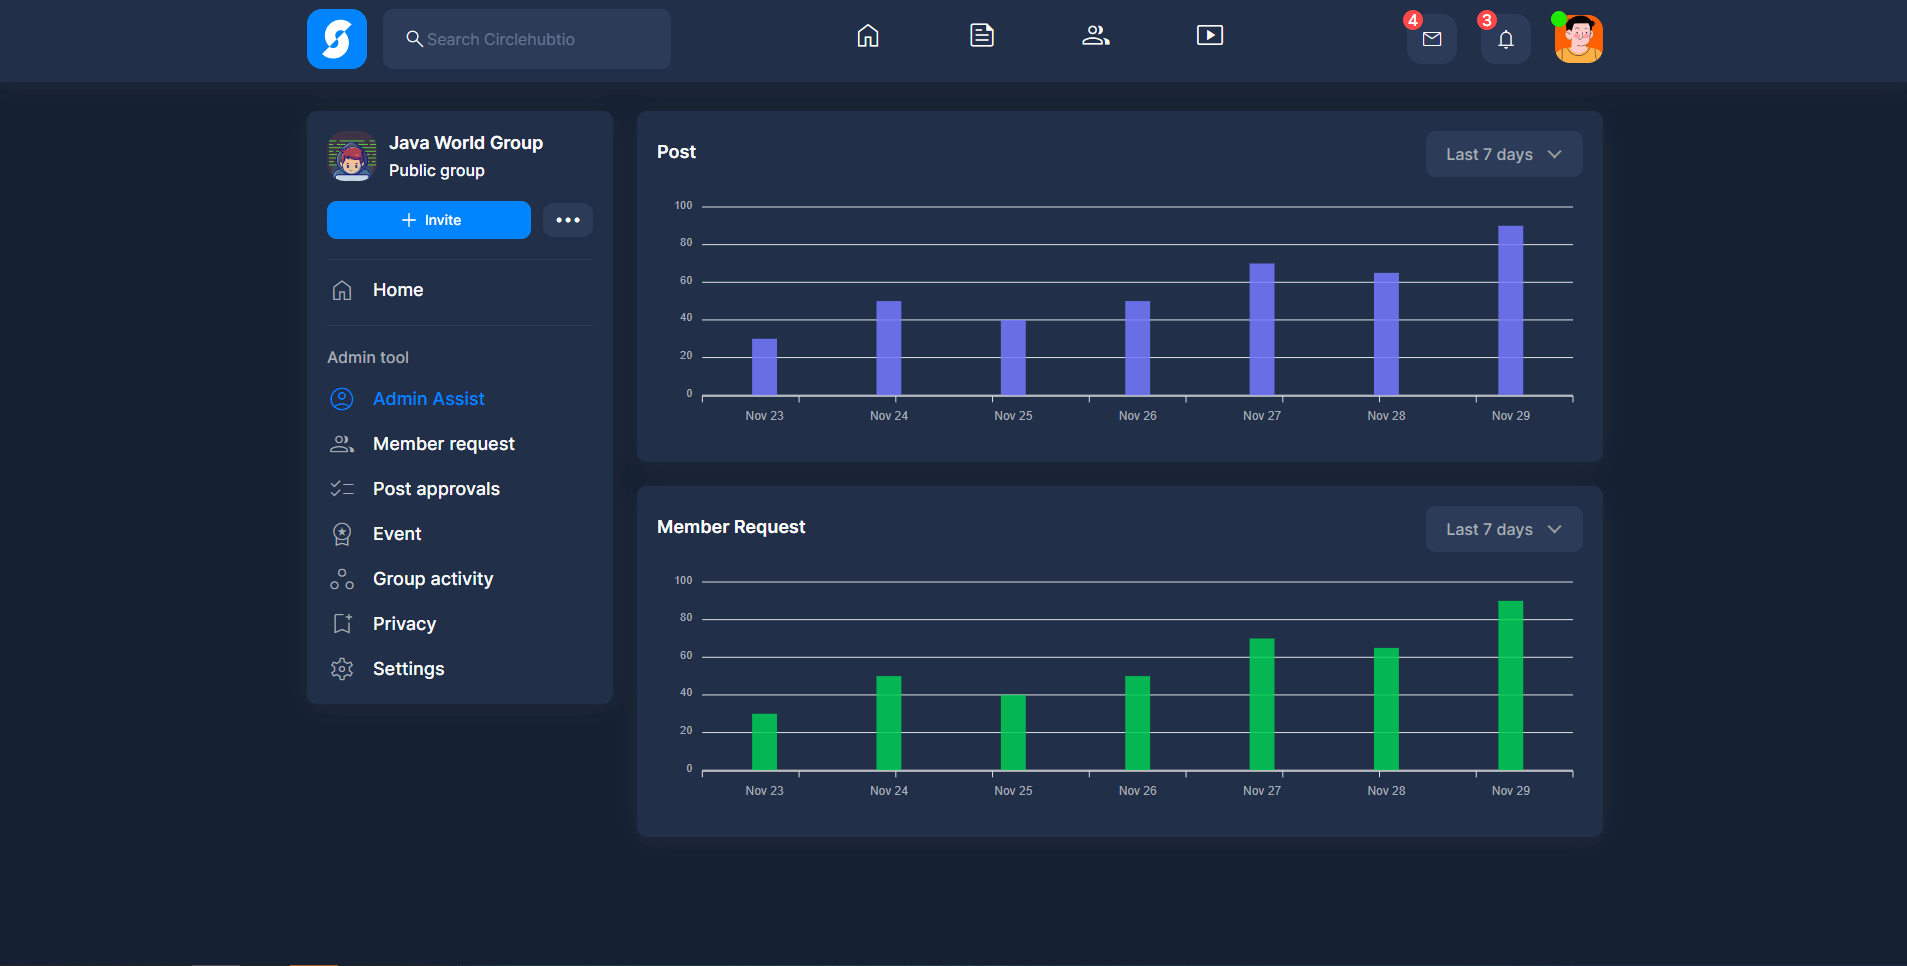Viewport: 1907px width, 966px height.
Task: Click Nov 29 bar in Post chart
Action: (1510, 311)
